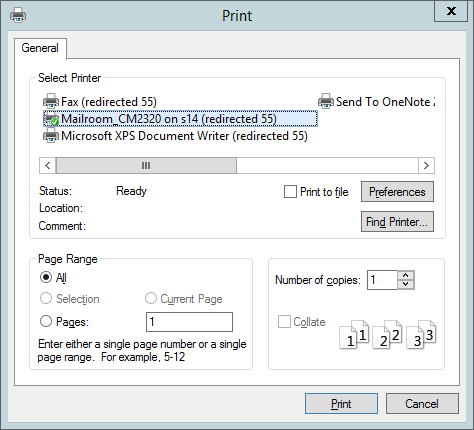Image resolution: width=474 pixels, height=430 pixels.
Task: Click the Mailroom_CM2320 default printer icon
Action: click(51, 119)
